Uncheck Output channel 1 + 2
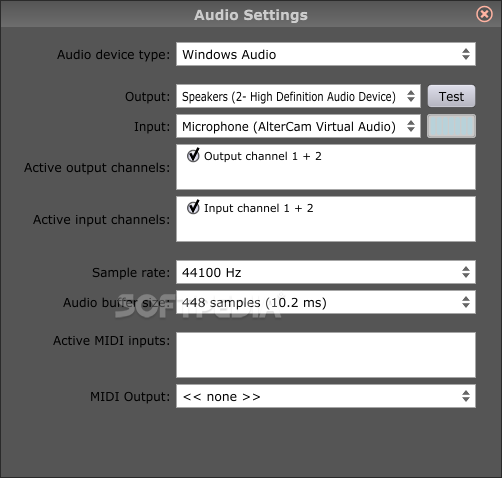 [193, 155]
